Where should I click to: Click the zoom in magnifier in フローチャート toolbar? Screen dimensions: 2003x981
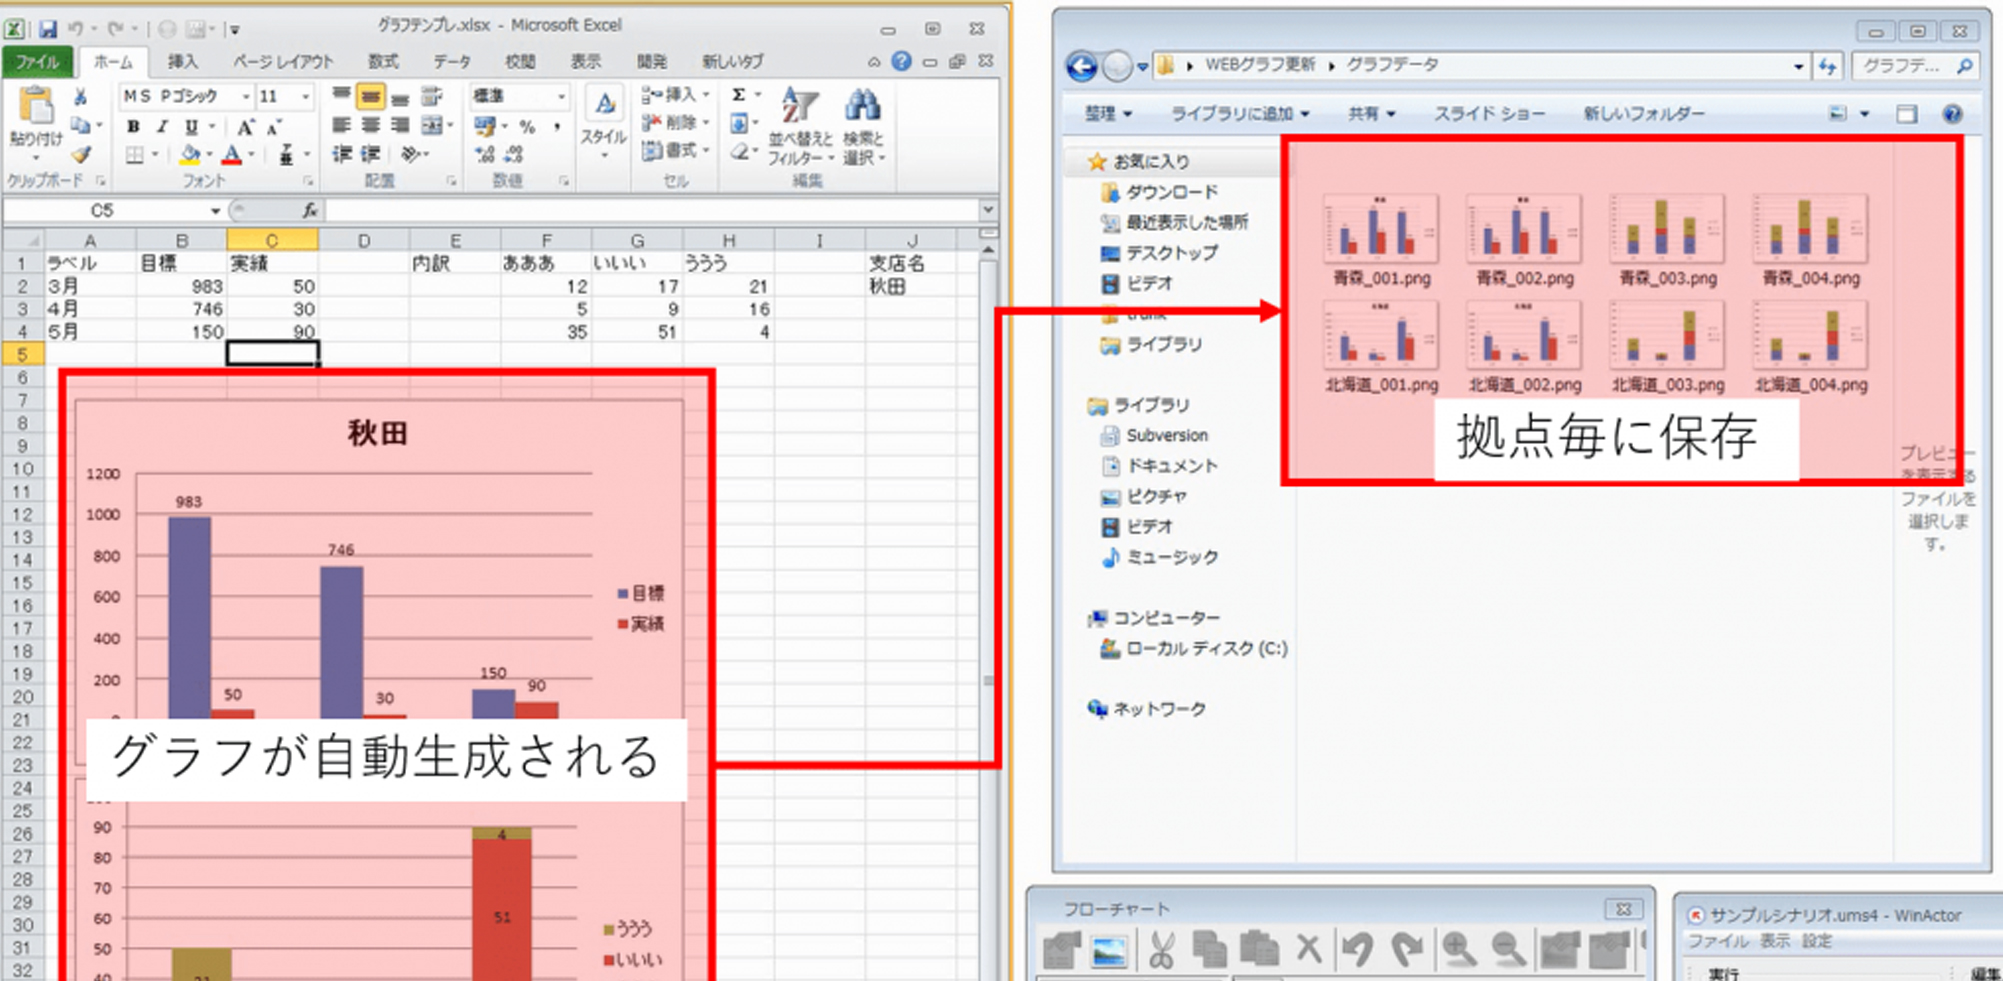coord(1458,949)
